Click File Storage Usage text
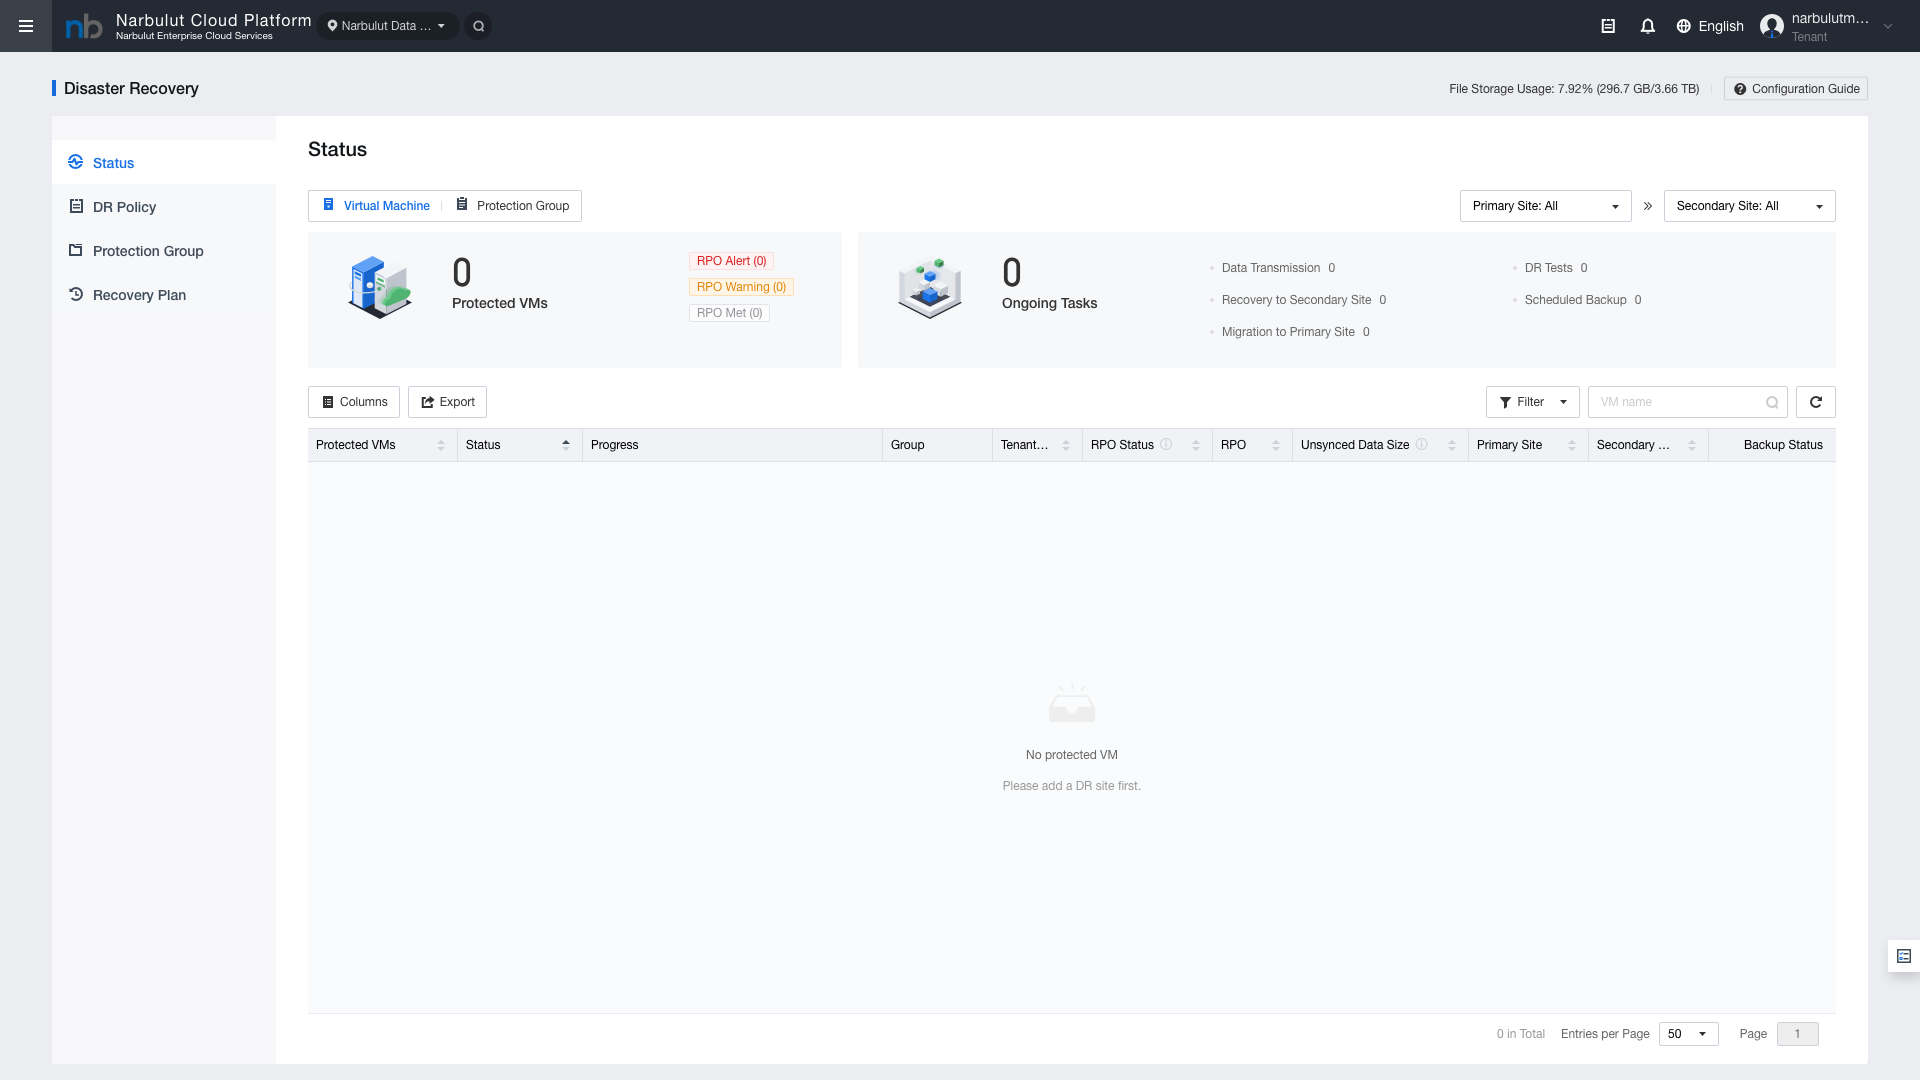The width and height of the screenshot is (1920, 1080). click(x=1574, y=89)
